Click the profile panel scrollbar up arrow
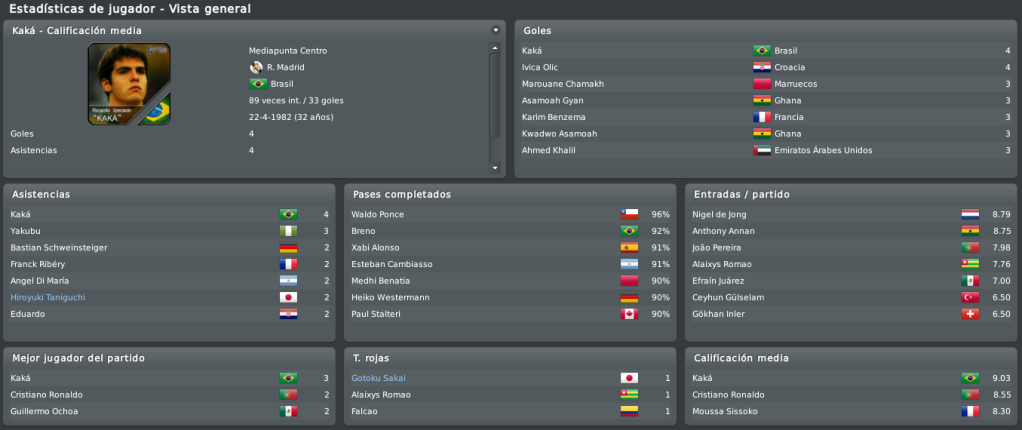This screenshot has width=1022, height=430. (495, 48)
